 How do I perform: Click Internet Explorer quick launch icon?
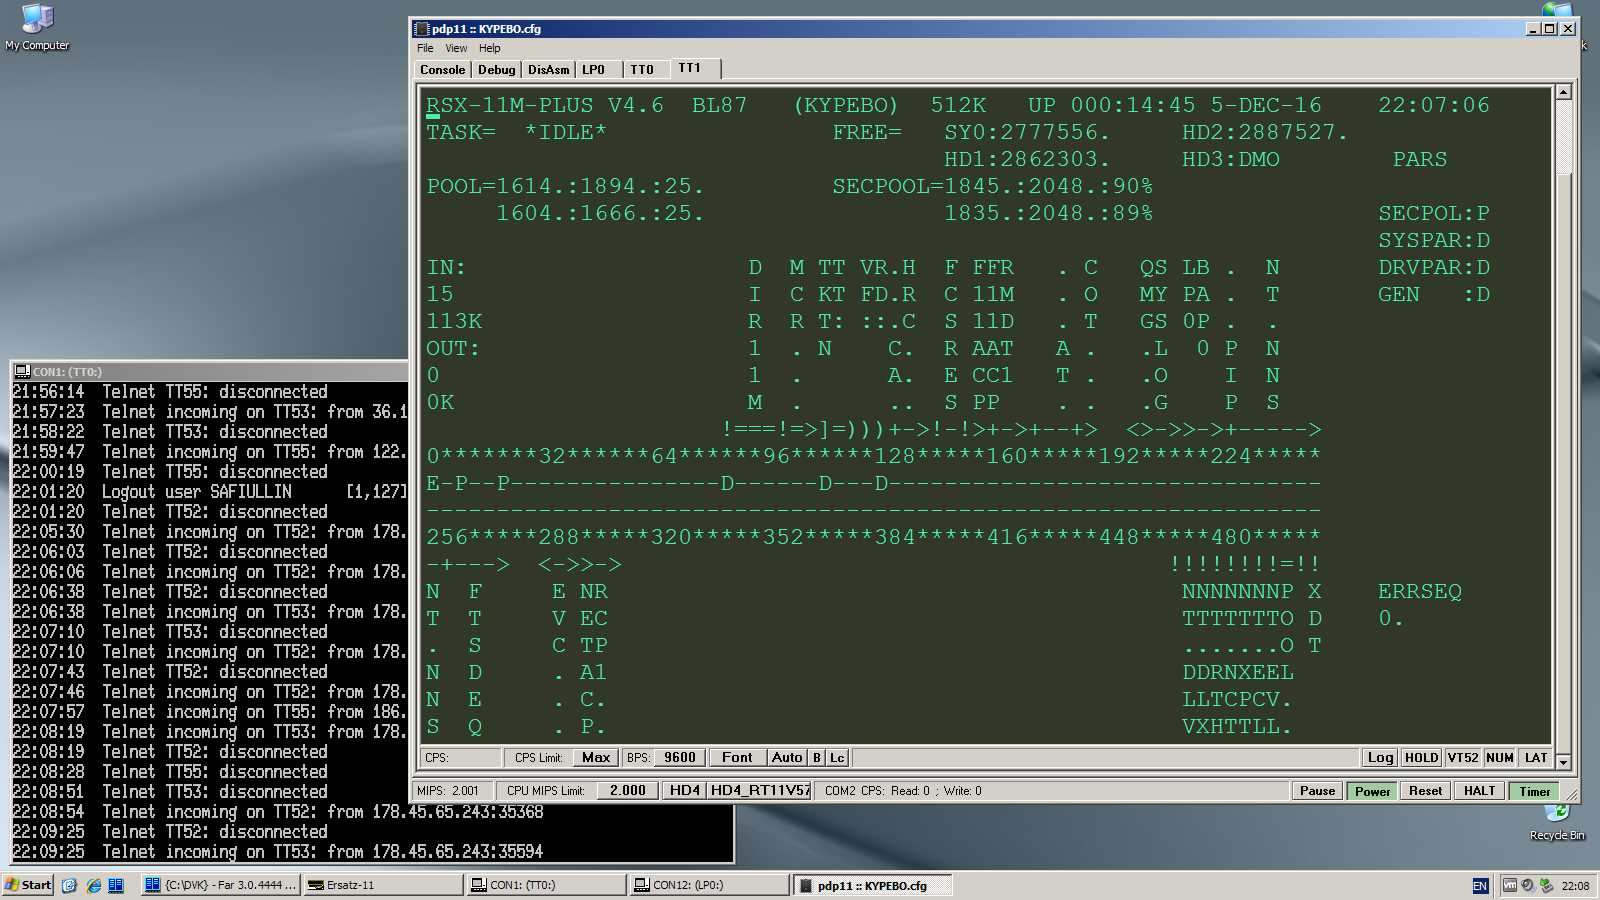94,885
